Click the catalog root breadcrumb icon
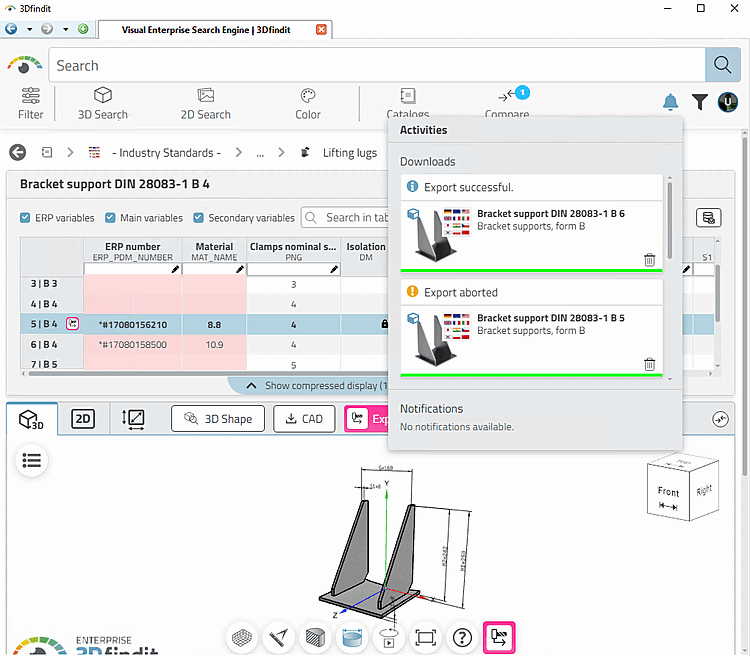Image resolution: width=750 pixels, height=656 pixels. tap(47, 152)
